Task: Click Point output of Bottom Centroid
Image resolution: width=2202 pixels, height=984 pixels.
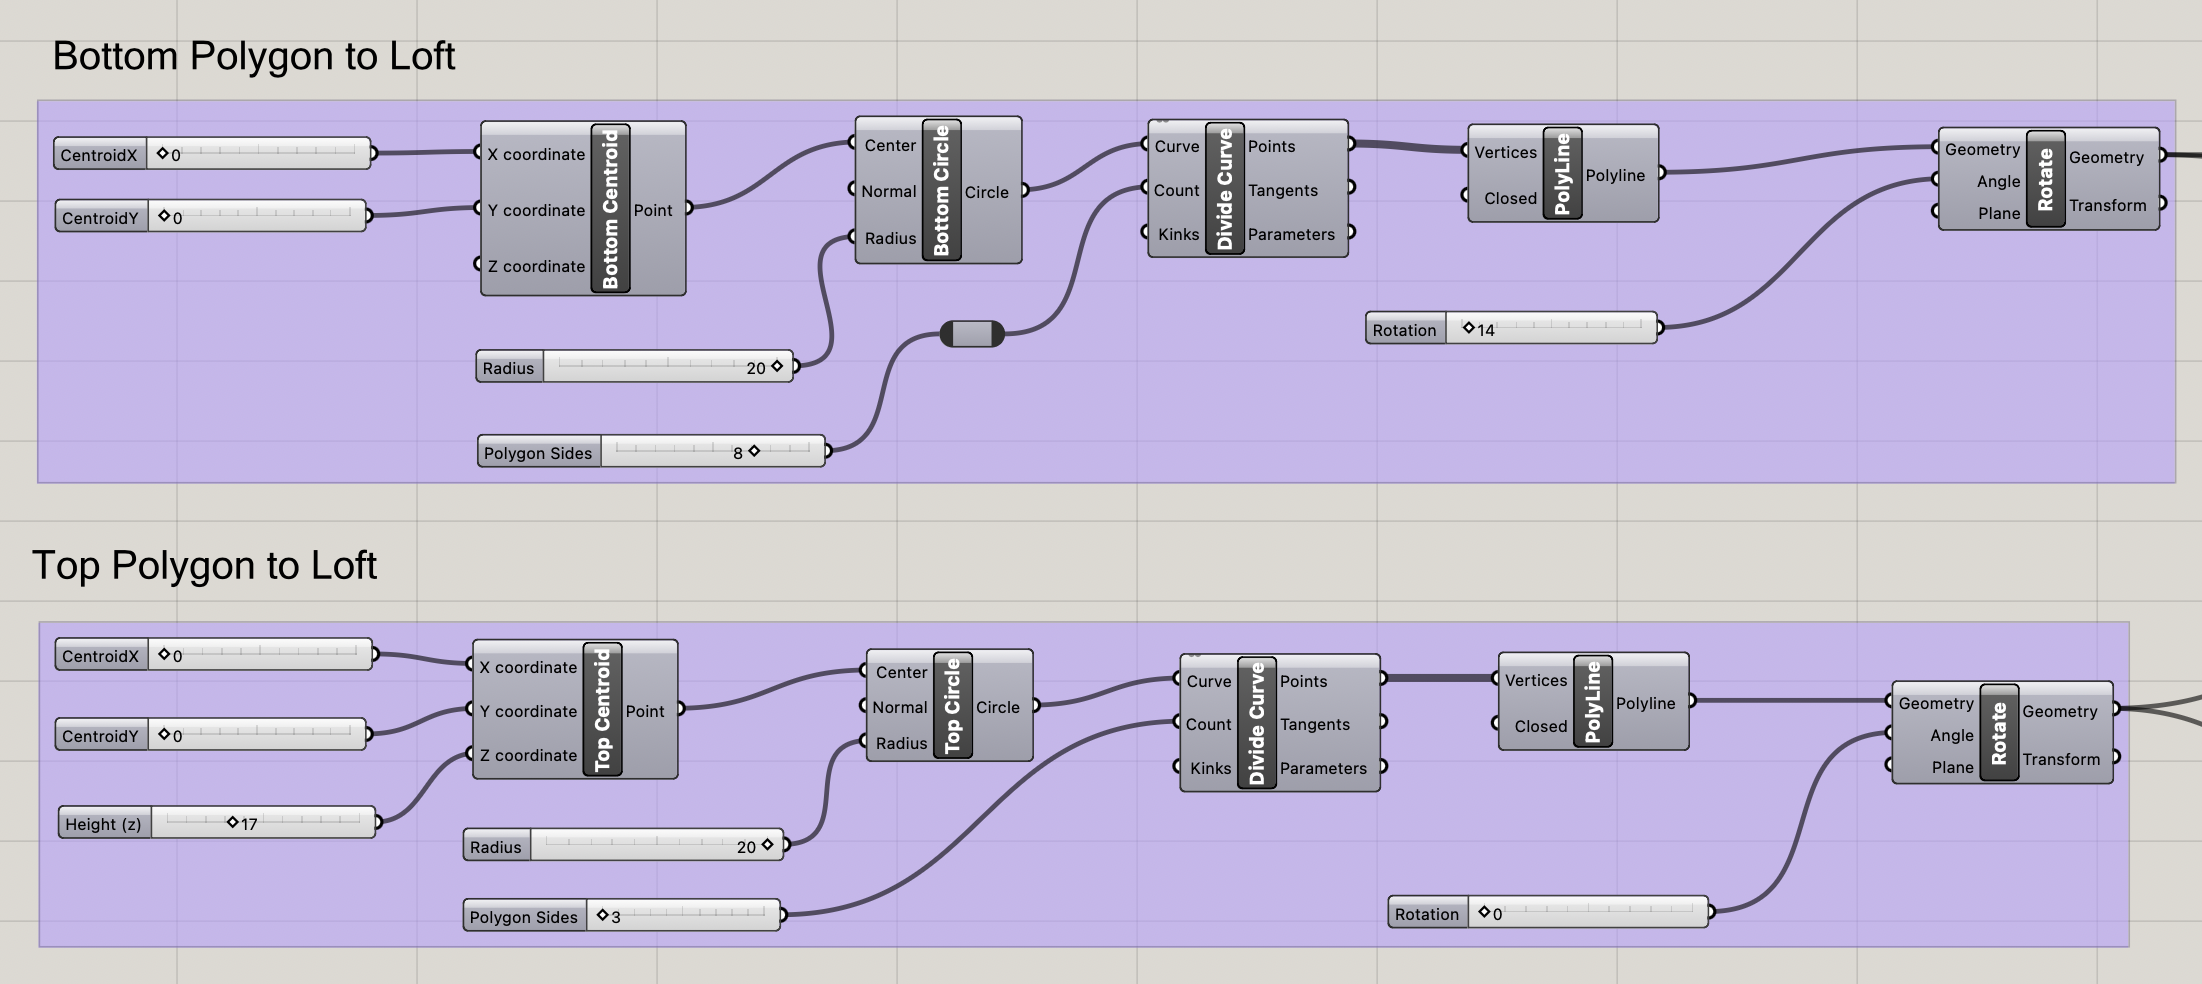Action: (x=653, y=210)
